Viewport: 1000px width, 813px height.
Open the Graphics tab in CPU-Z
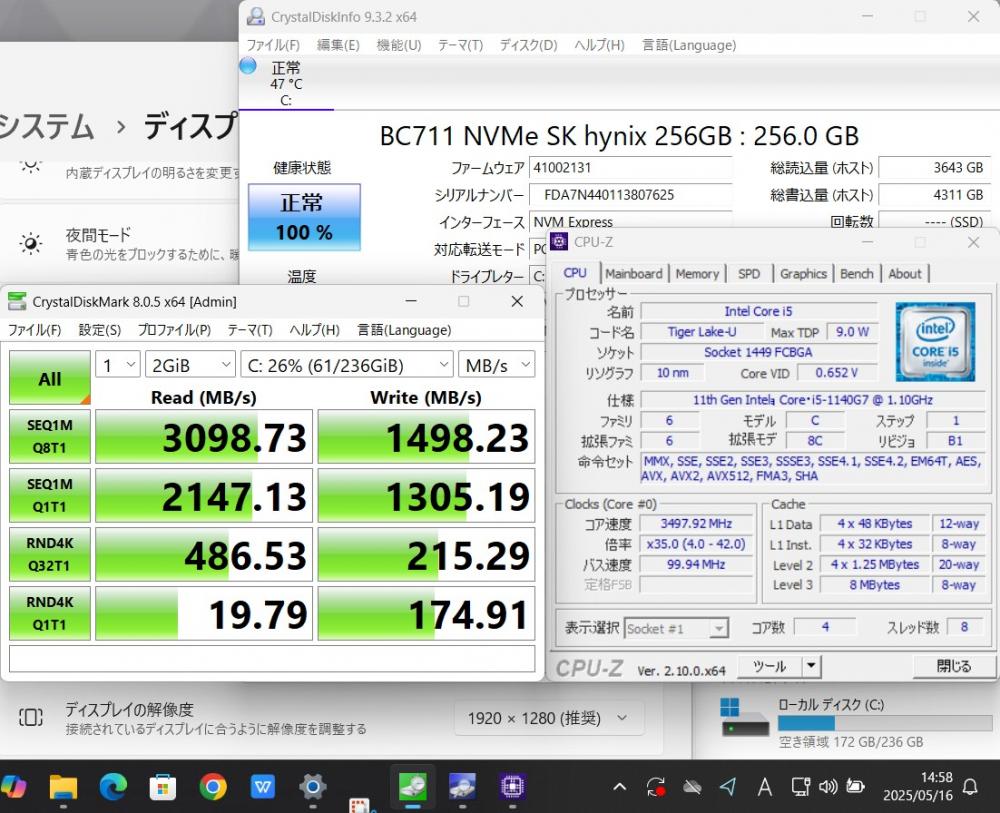(x=803, y=274)
